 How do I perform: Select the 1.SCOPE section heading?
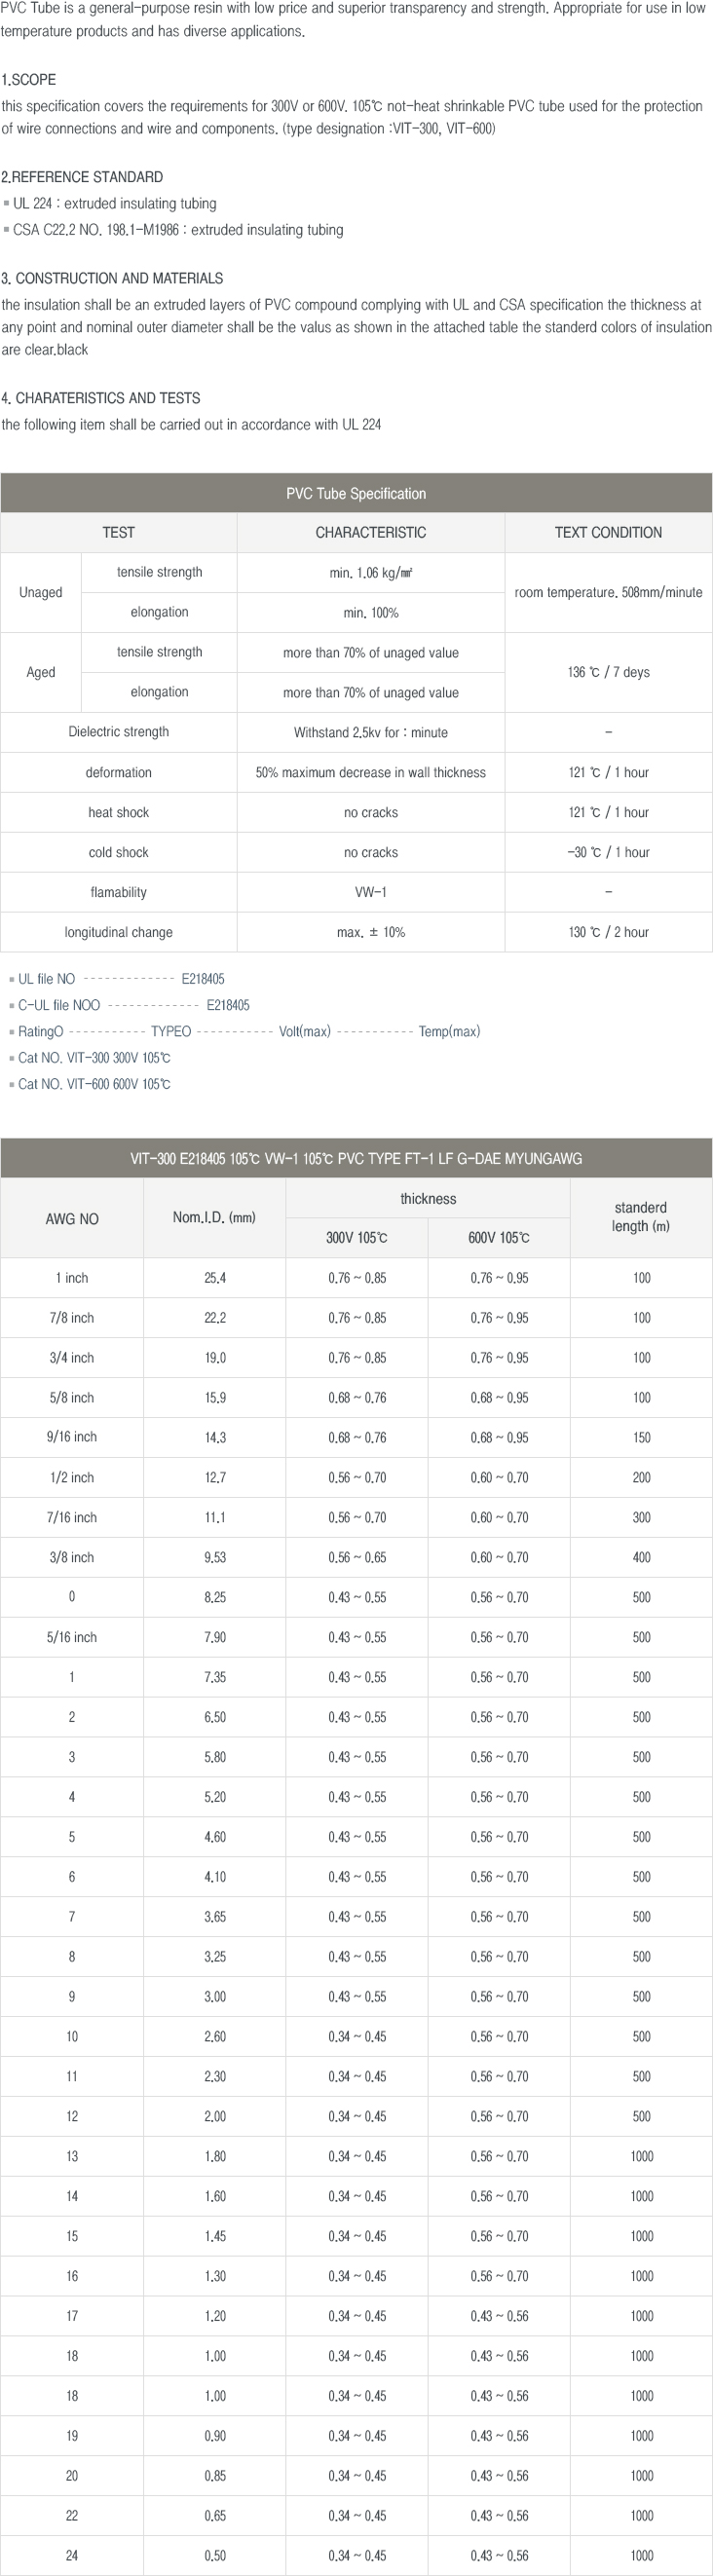(29, 79)
